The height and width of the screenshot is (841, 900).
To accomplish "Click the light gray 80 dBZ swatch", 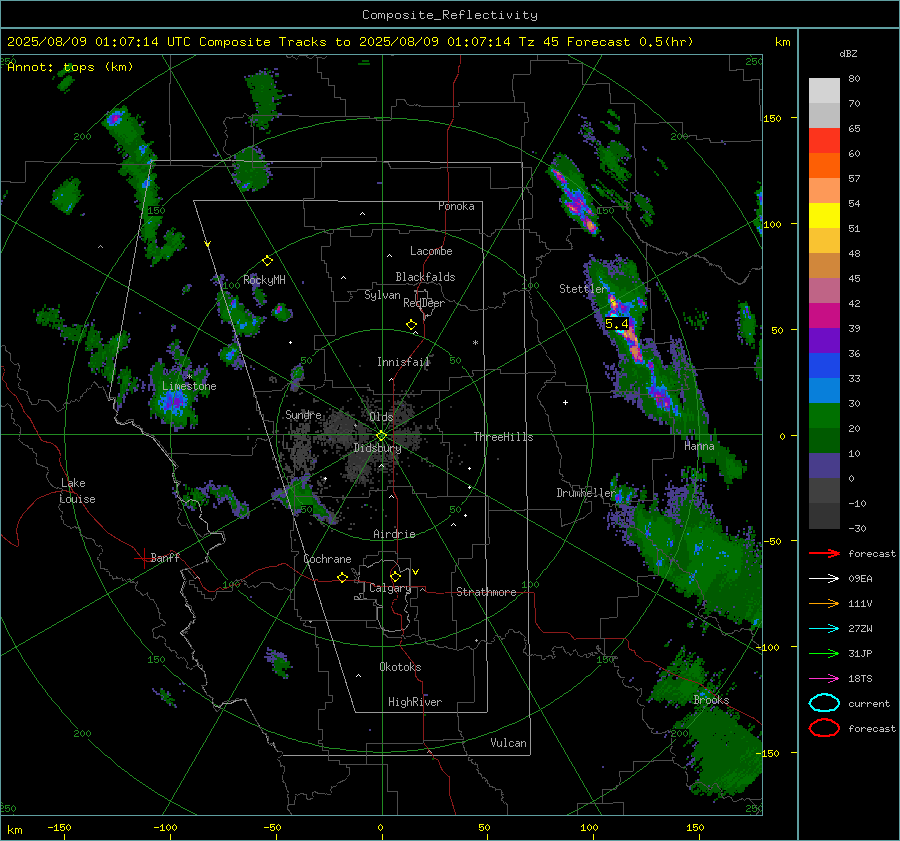I will pyautogui.click(x=824, y=91).
